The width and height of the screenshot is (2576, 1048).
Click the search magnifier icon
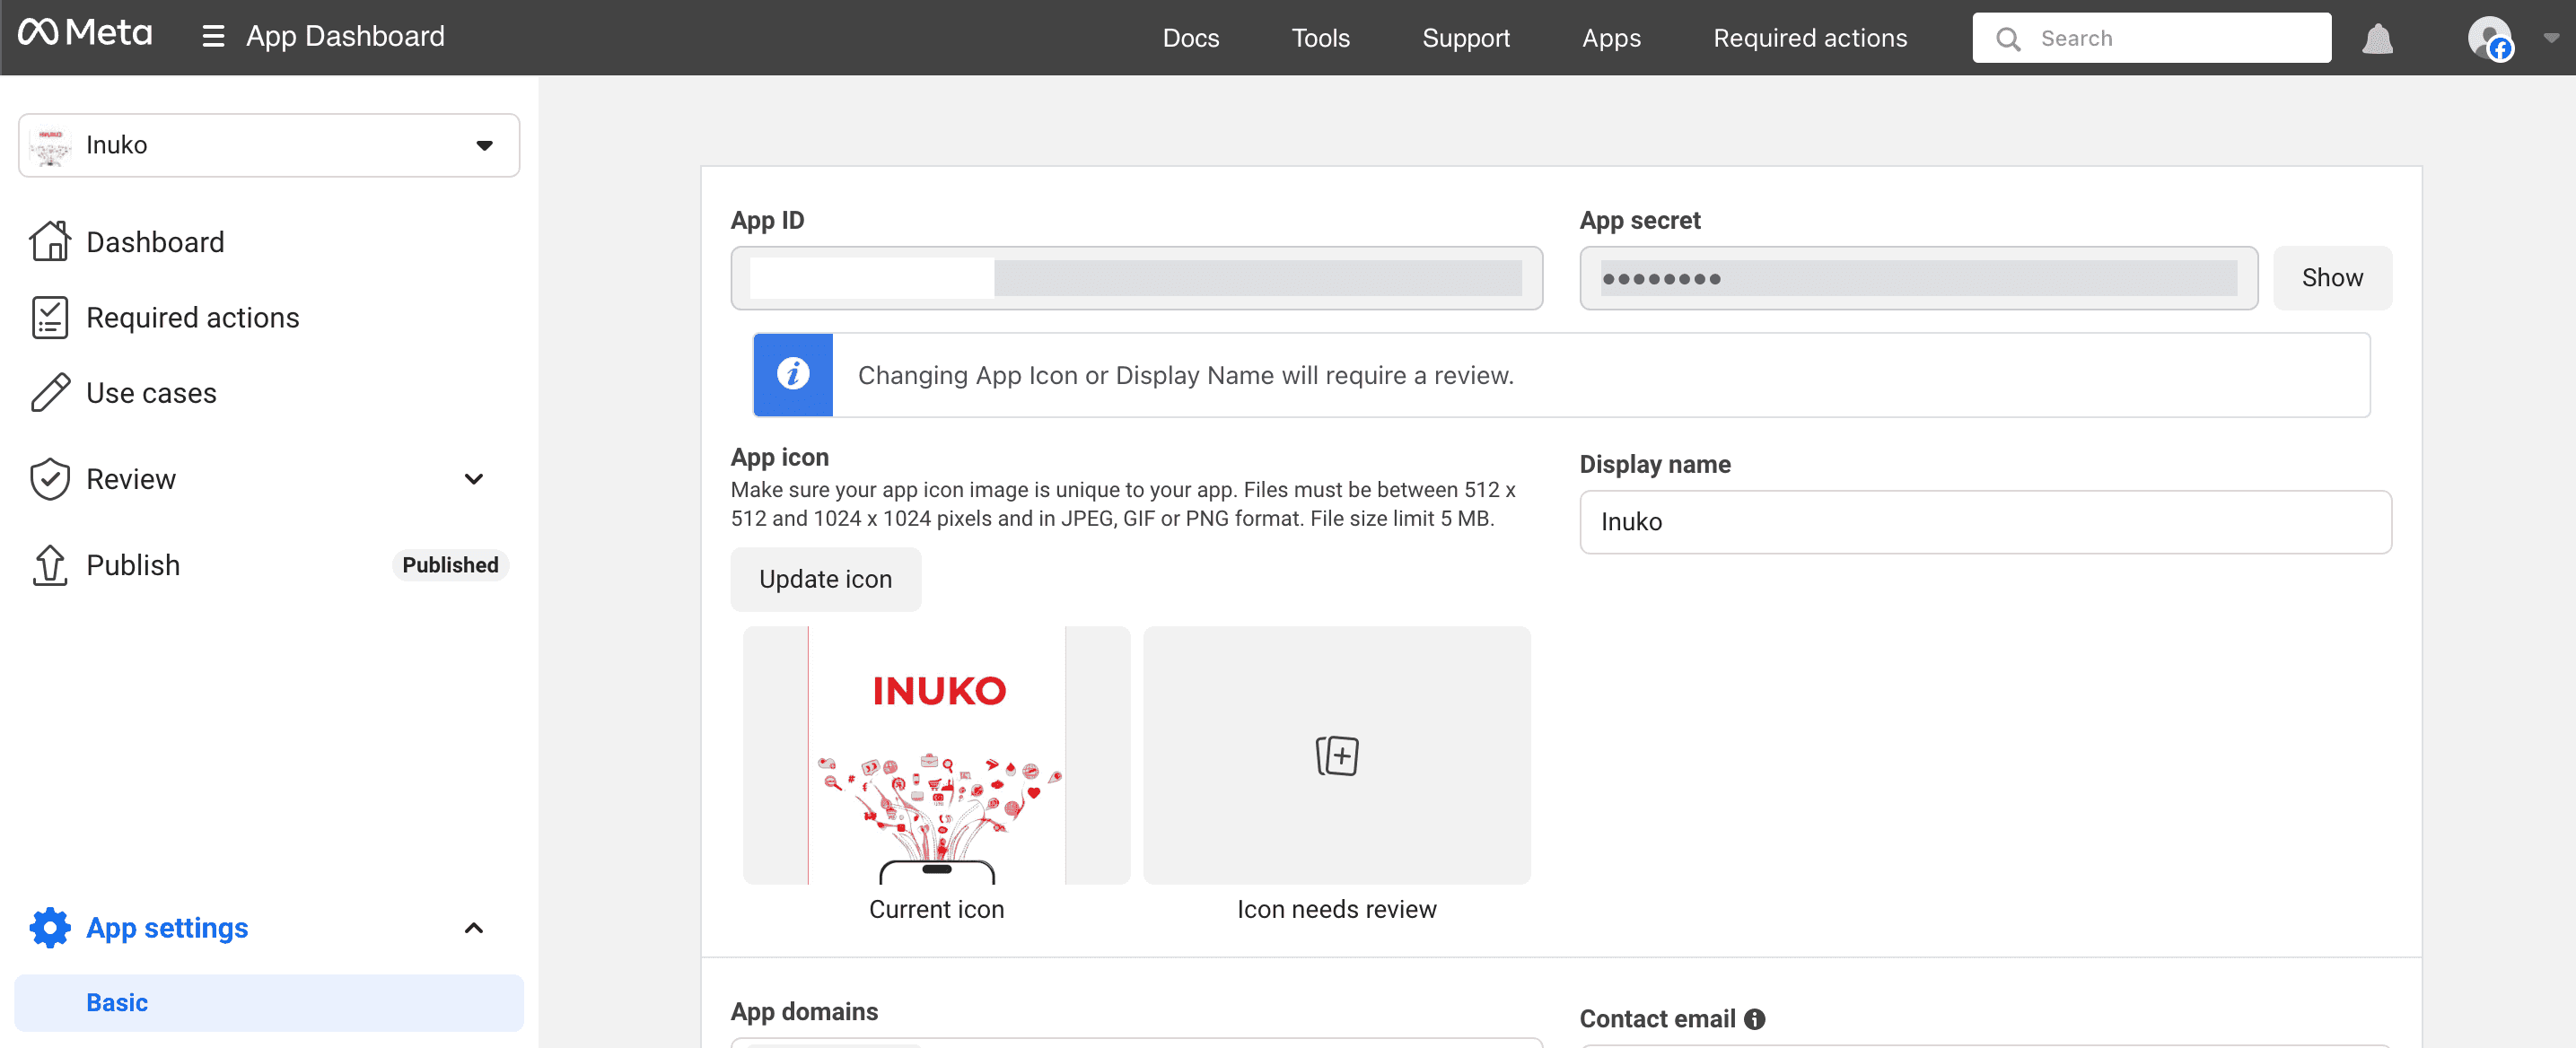click(2007, 38)
